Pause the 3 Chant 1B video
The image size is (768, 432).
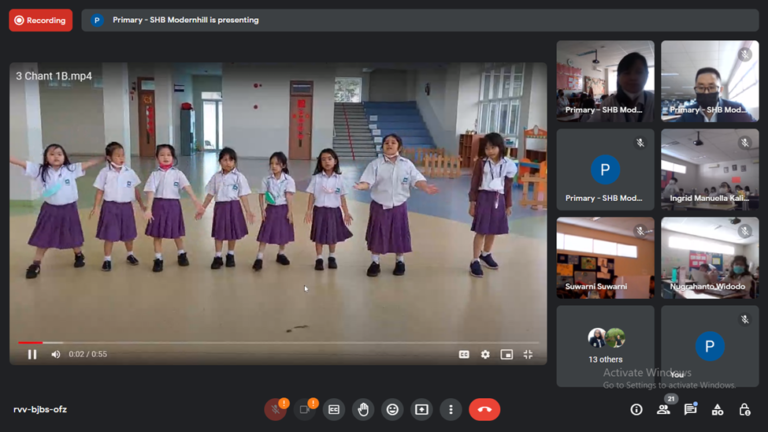pos(32,354)
